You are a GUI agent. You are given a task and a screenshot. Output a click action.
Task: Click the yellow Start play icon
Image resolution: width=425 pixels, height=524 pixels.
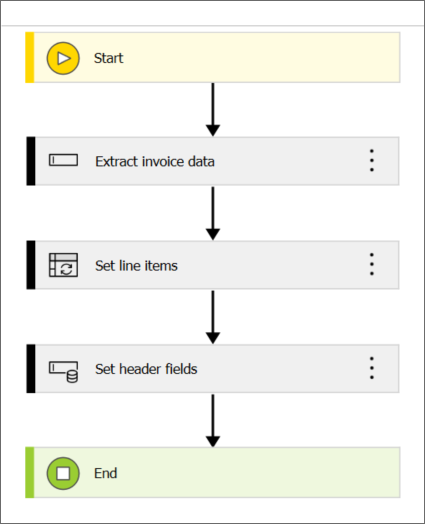pos(63,58)
